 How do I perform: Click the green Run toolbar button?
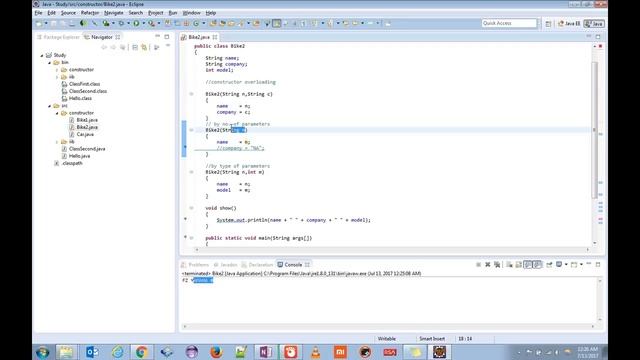click(x=136, y=24)
